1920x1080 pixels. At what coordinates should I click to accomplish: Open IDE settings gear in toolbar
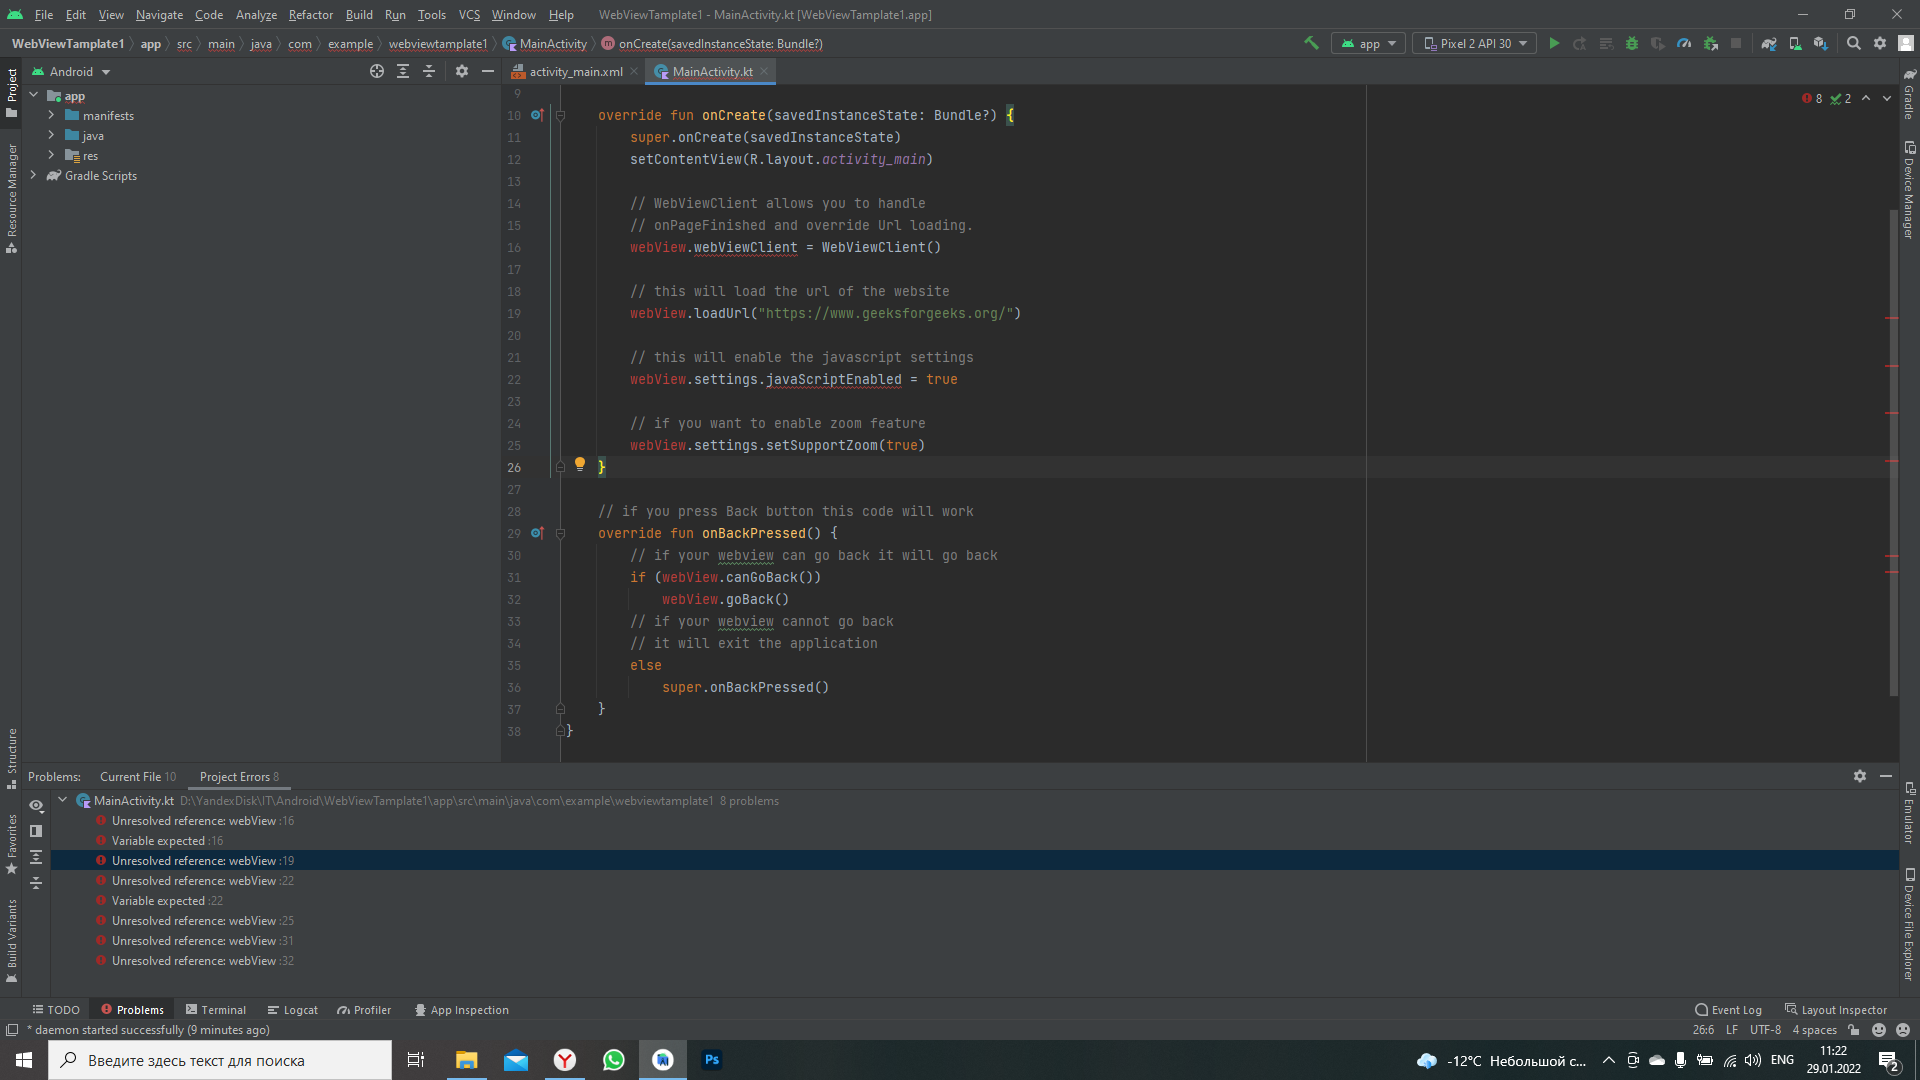click(1880, 43)
